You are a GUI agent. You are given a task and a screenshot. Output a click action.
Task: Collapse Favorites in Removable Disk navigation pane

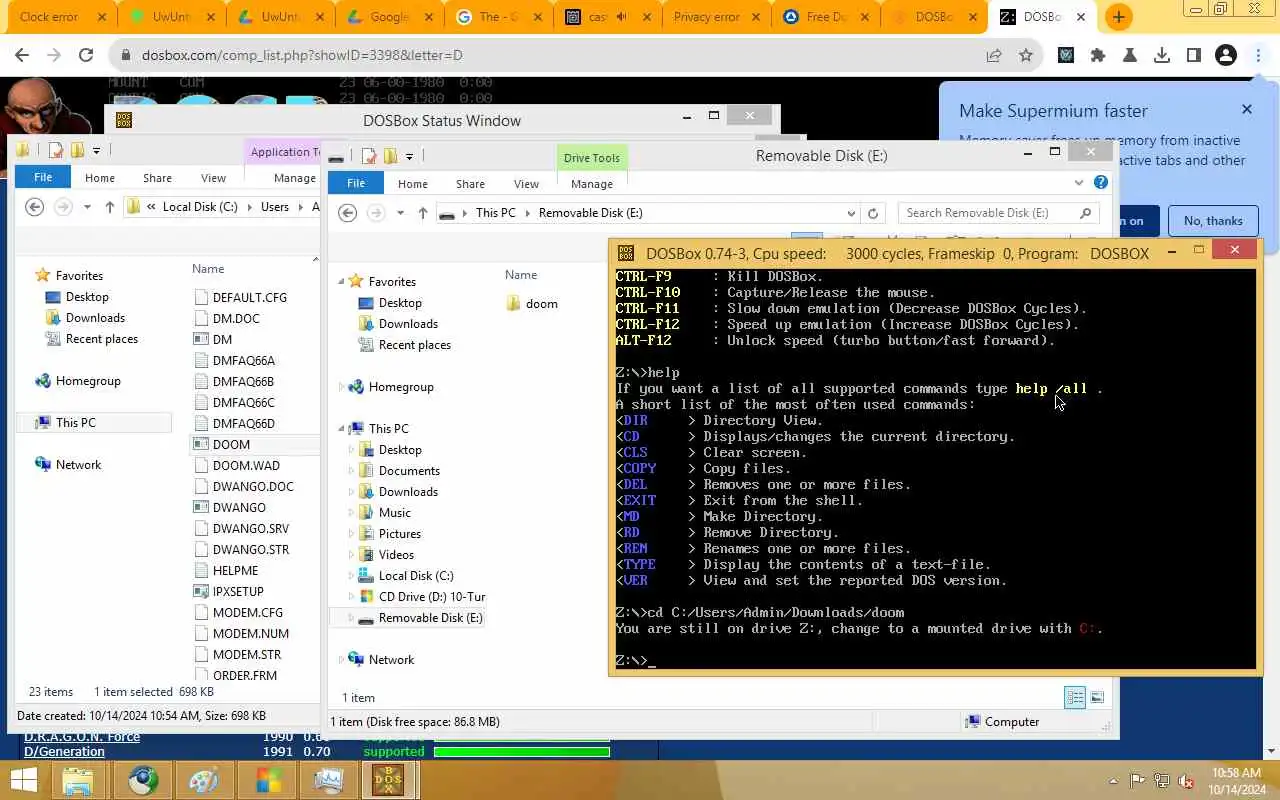341,282
